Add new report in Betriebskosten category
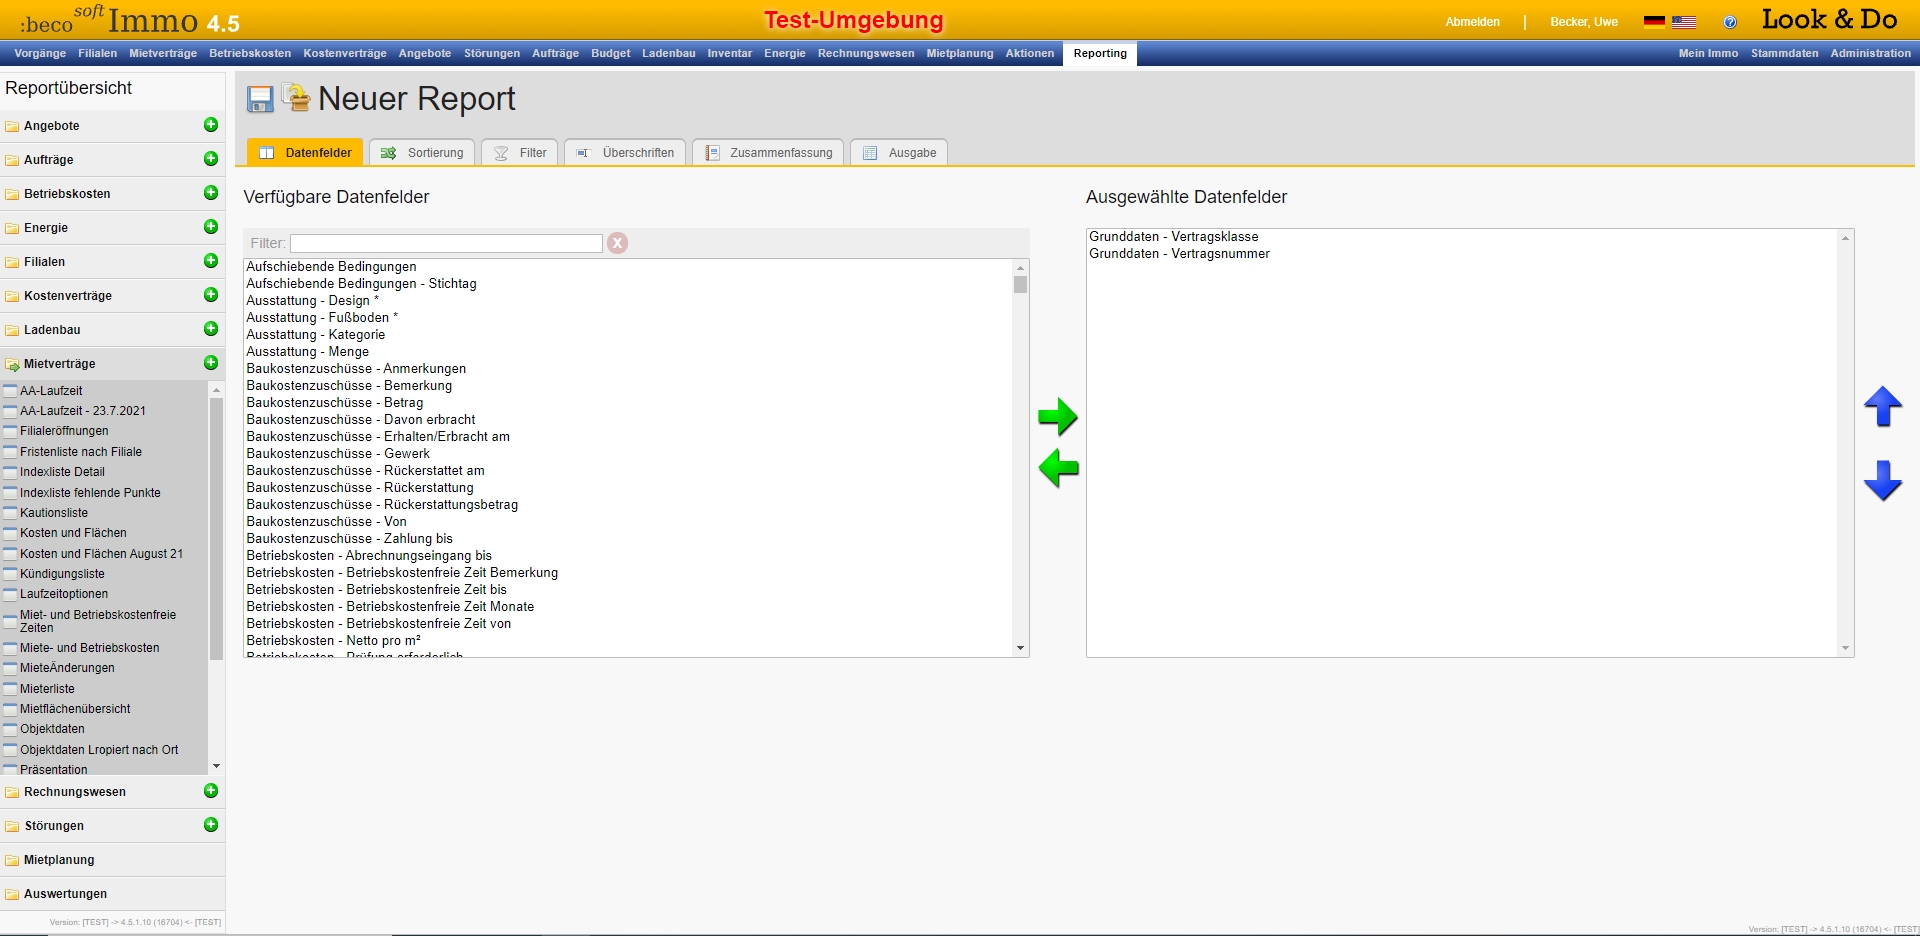Screen dimensions: 1920x936 pos(211,193)
